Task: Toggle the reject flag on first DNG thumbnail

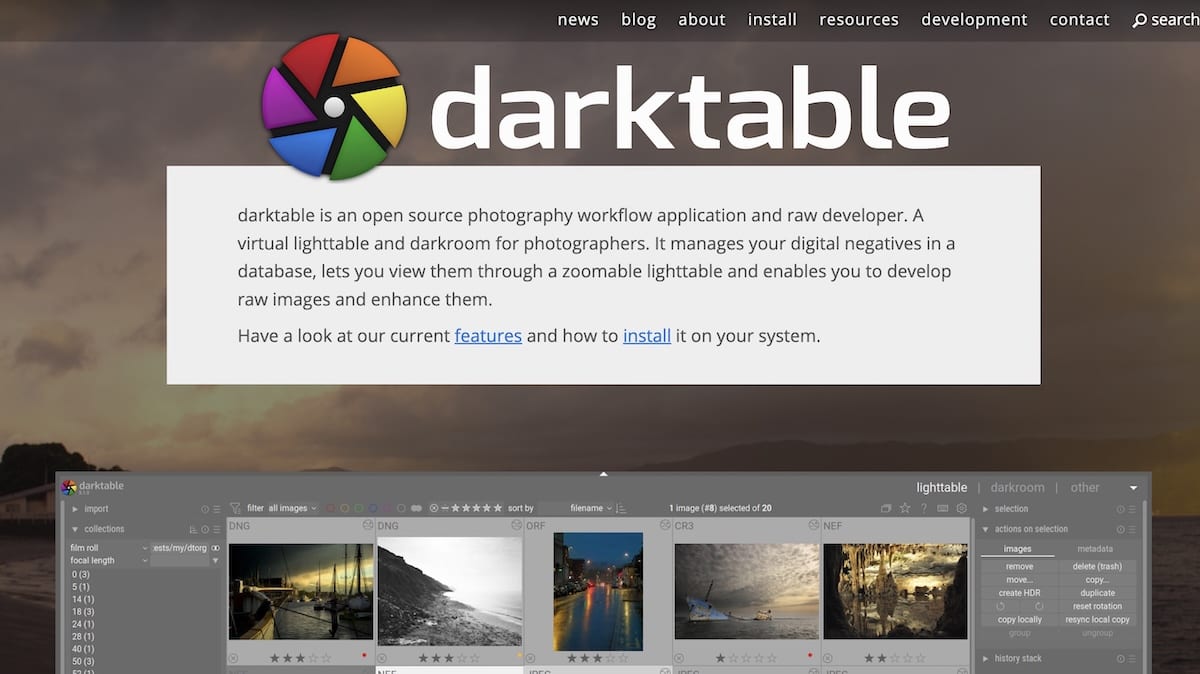Action: point(232,657)
